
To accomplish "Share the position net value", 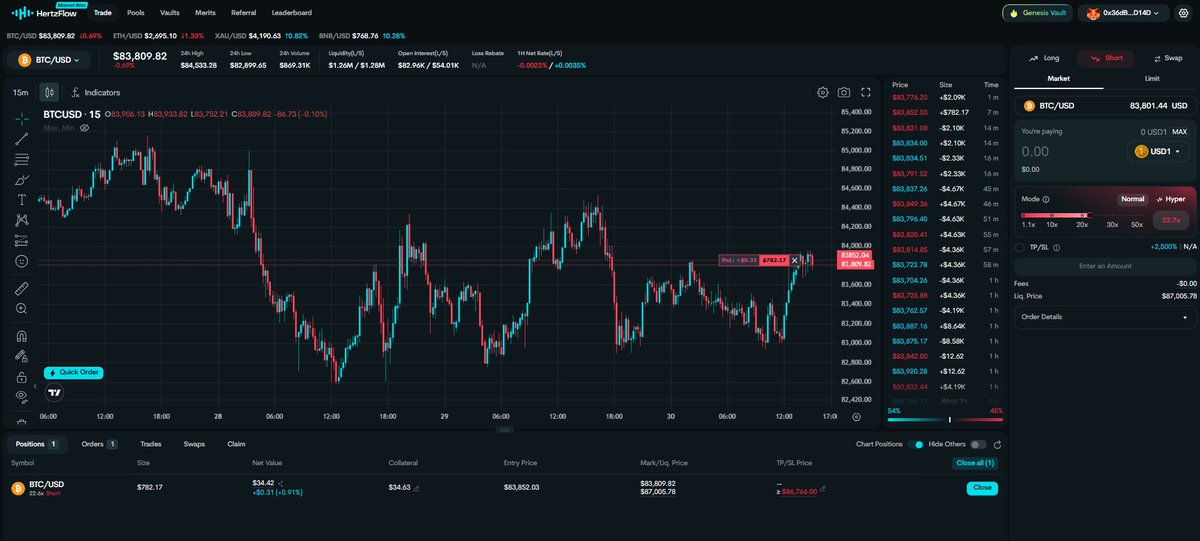I will point(281,483).
